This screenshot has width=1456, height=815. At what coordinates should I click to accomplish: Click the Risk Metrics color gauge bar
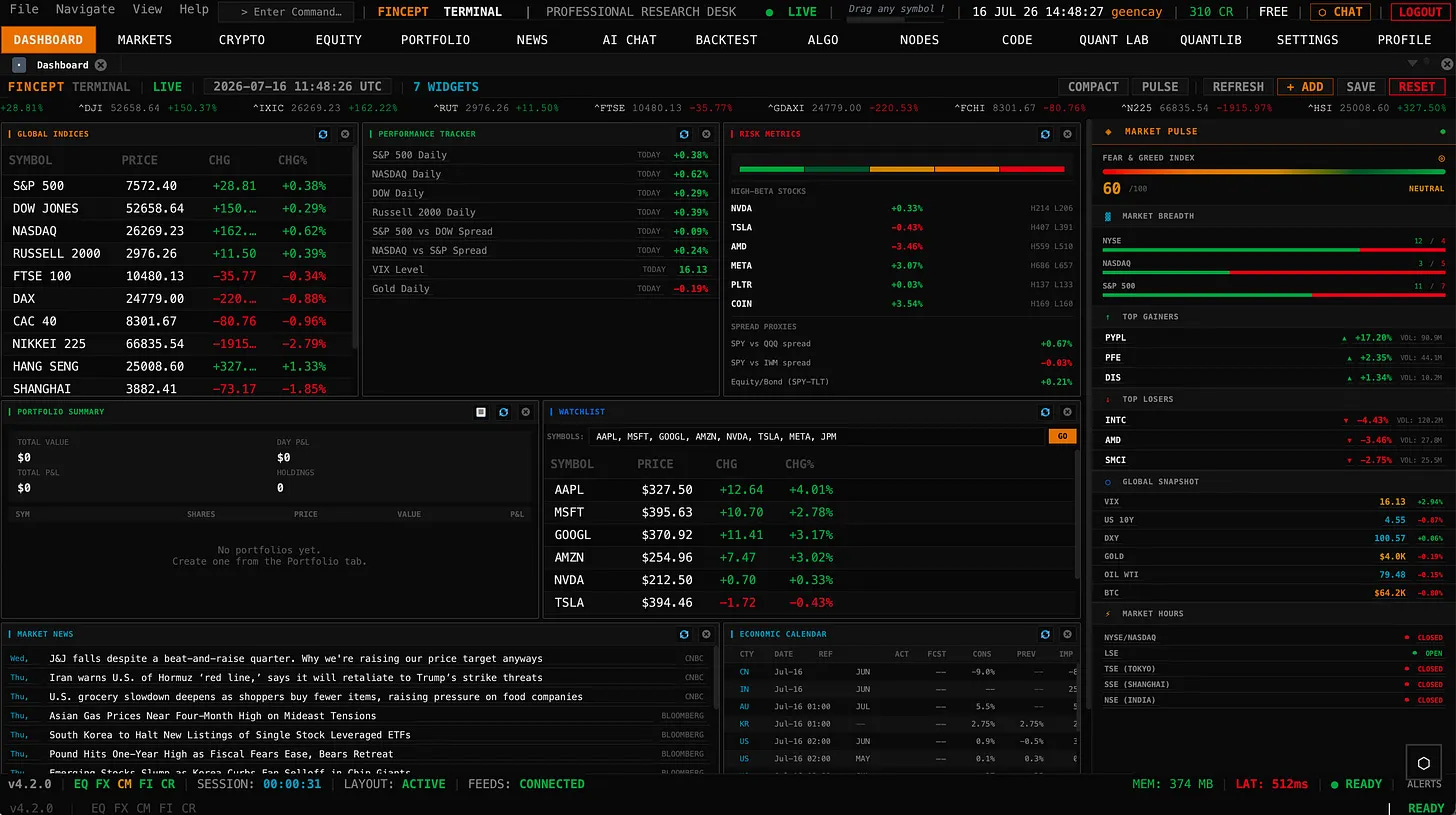pos(900,169)
